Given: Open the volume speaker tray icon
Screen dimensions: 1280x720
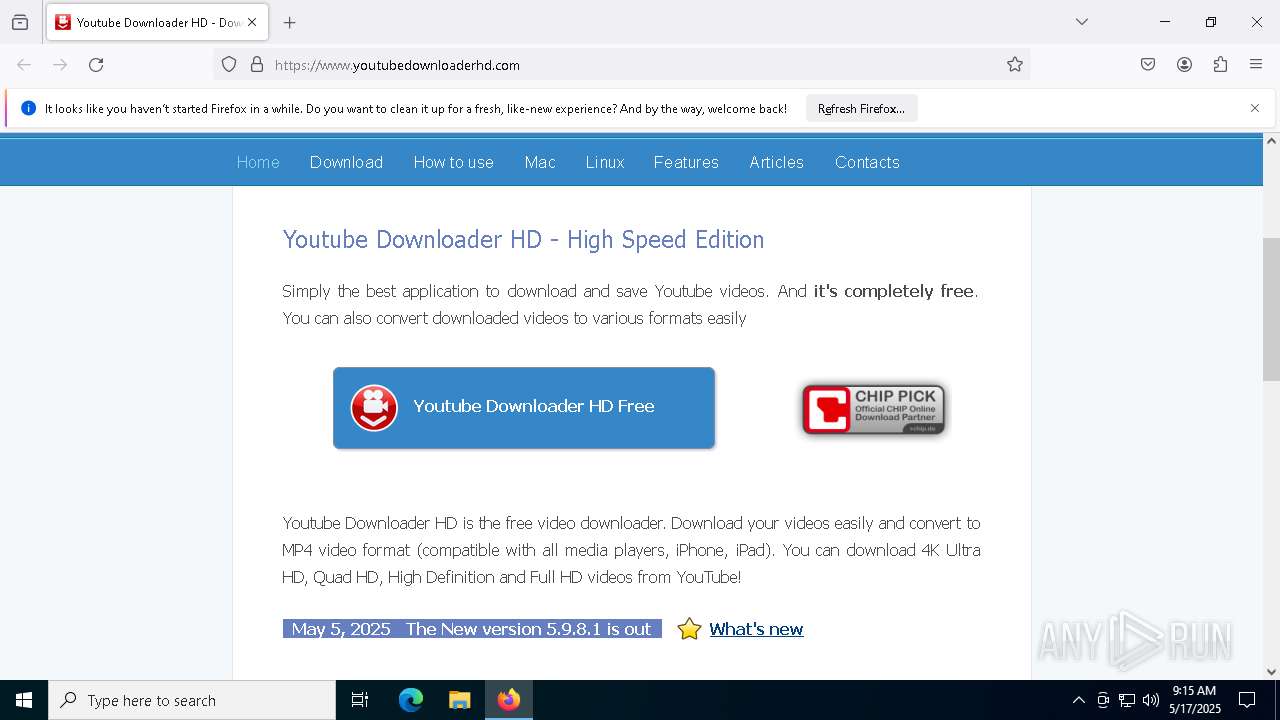Looking at the screenshot, I should coord(1151,700).
